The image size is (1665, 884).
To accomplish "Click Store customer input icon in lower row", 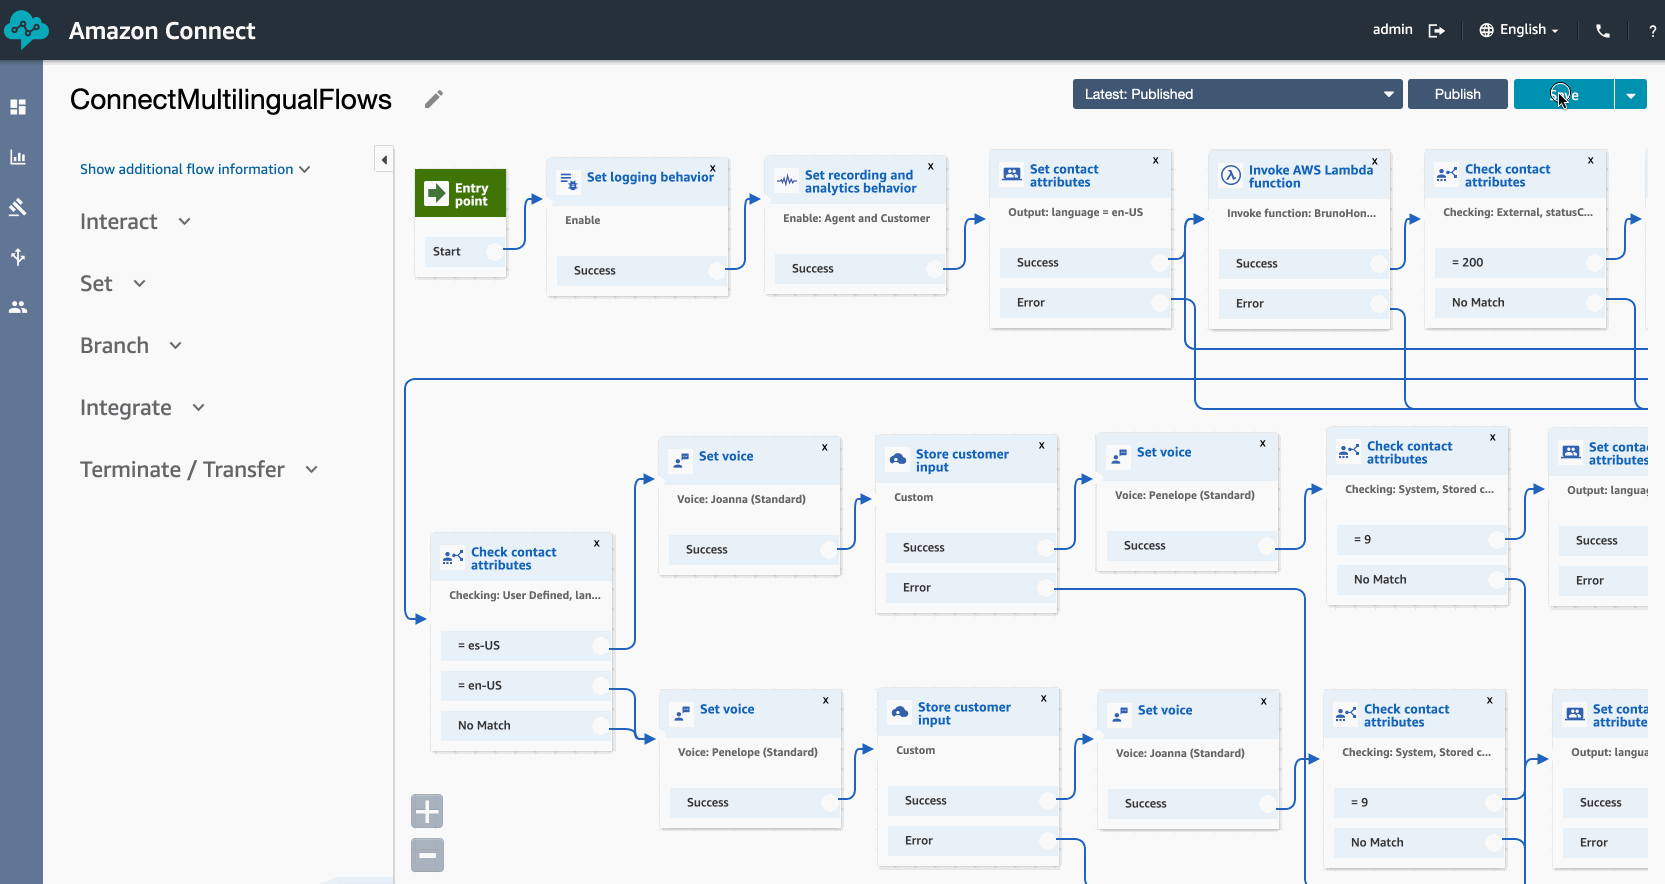I will (900, 712).
